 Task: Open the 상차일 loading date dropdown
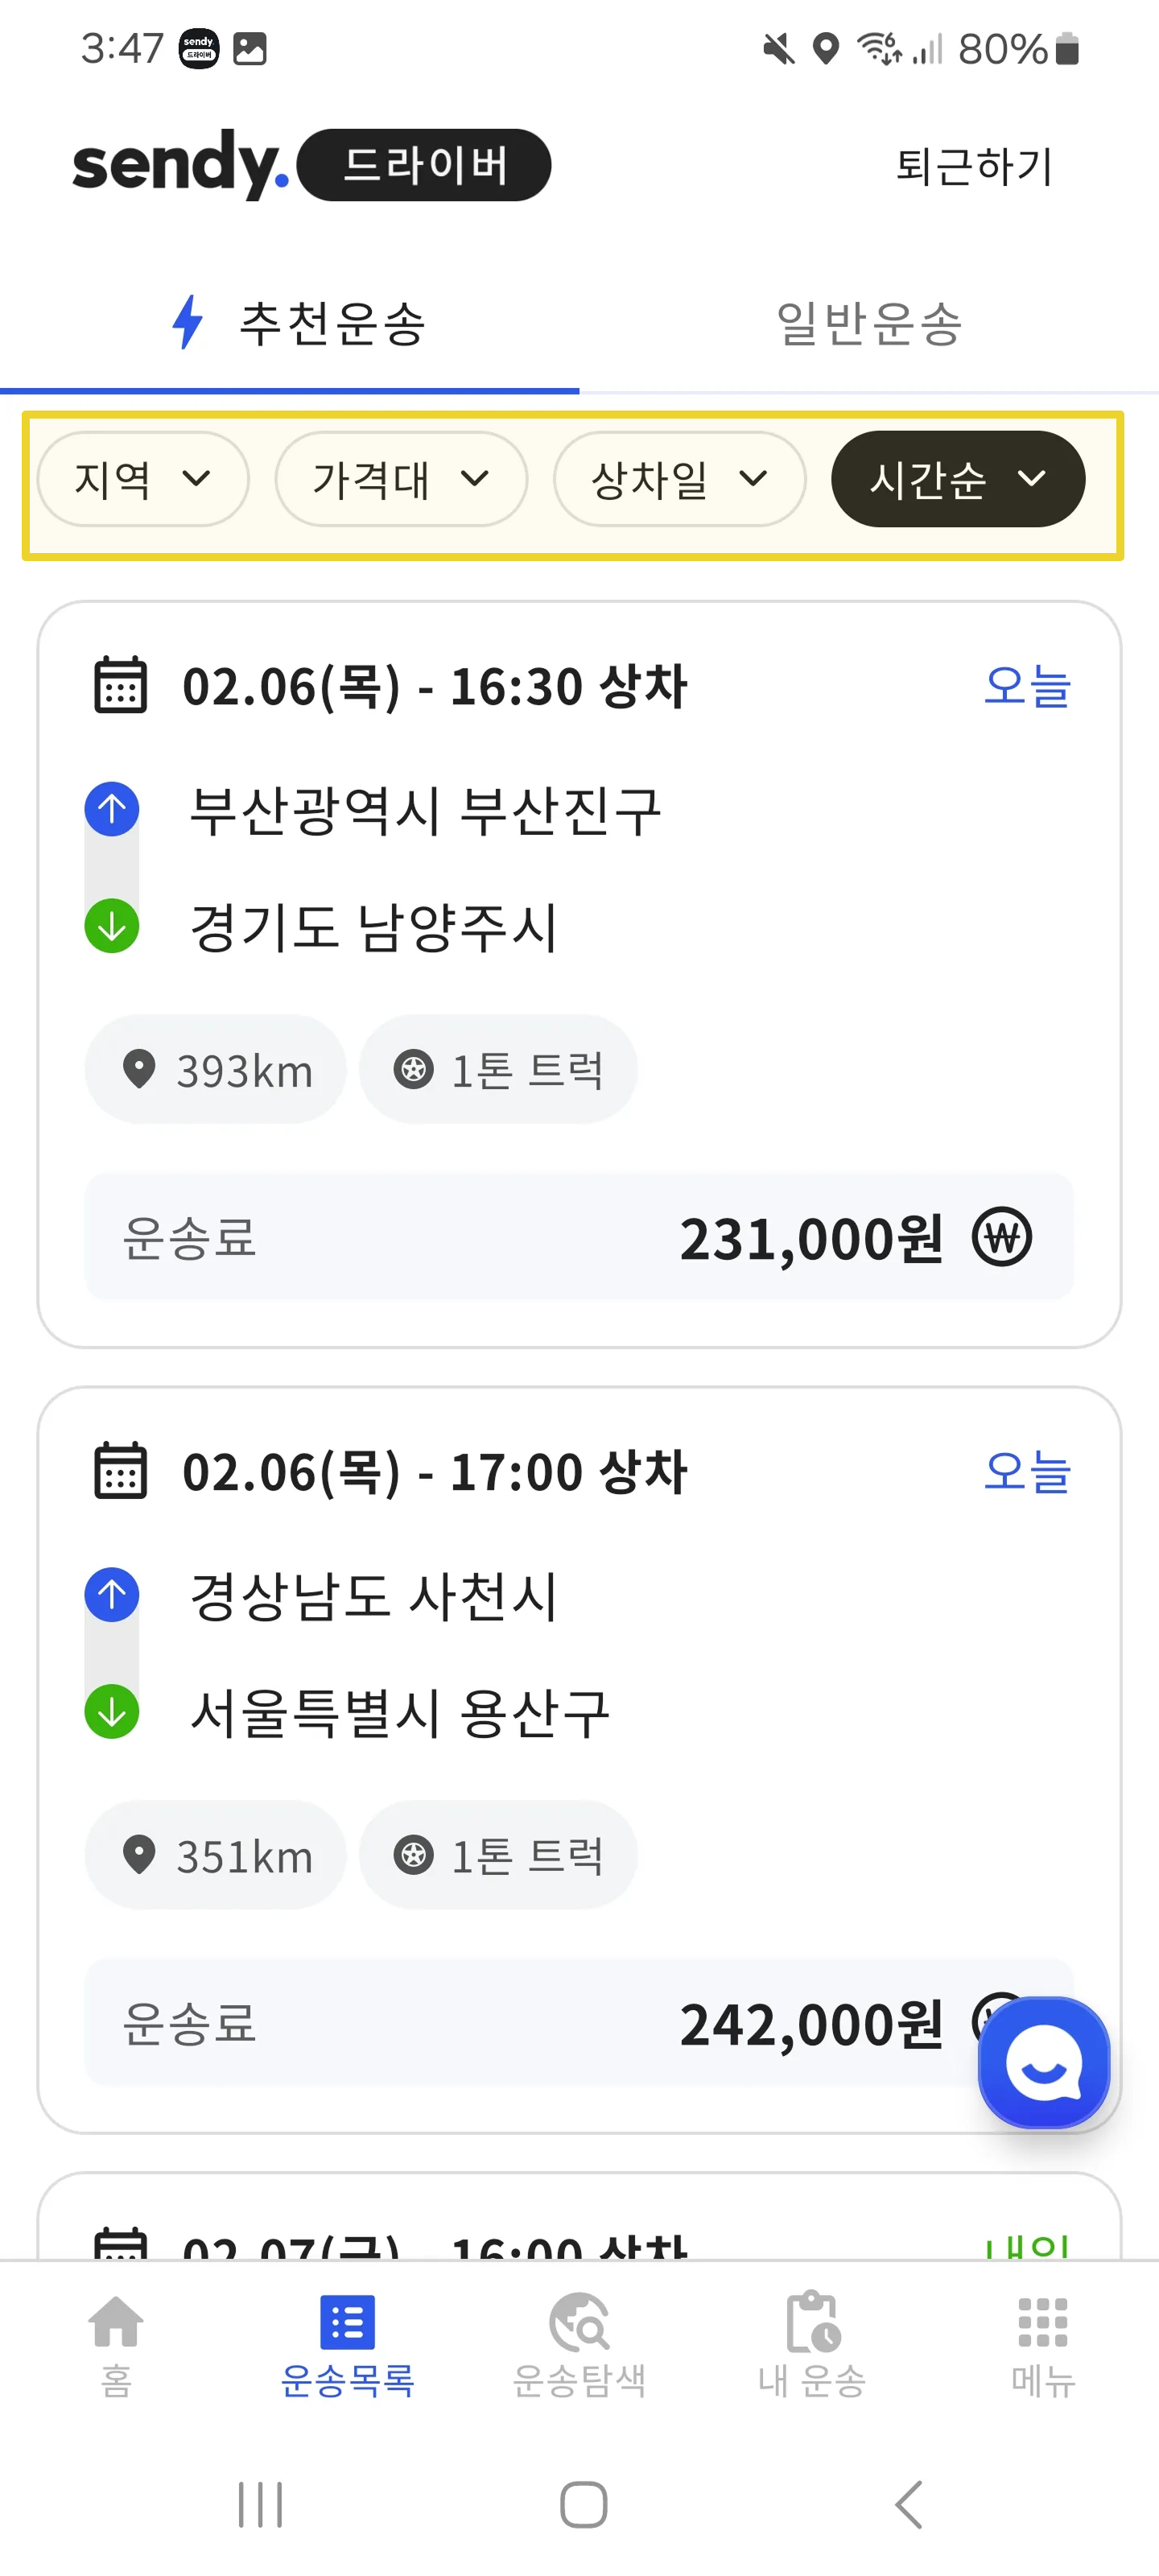coord(679,479)
